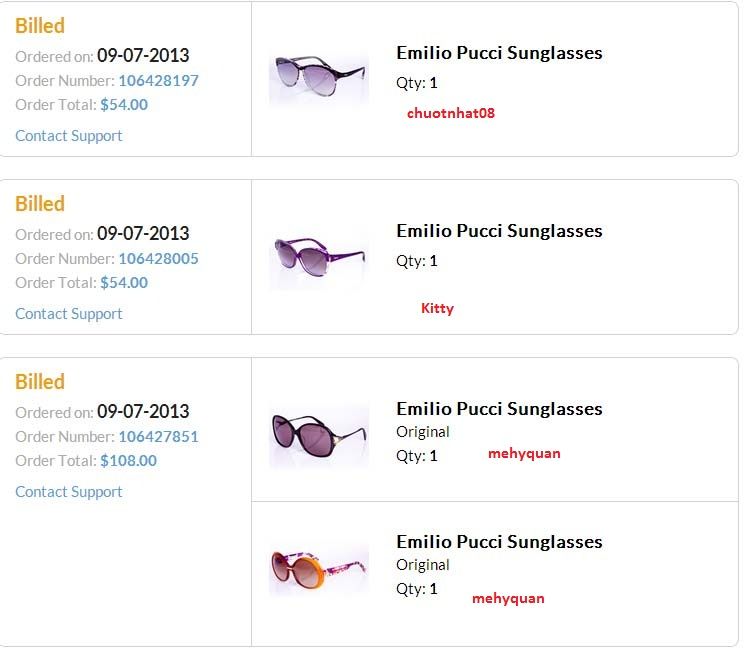Click the $108.00 order total
The height and width of the screenshot is (651, 750).
coord(128,461)
